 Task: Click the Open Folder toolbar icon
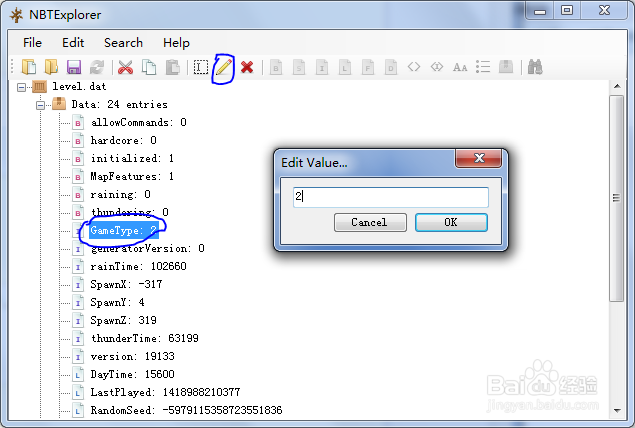pos(51,67)
